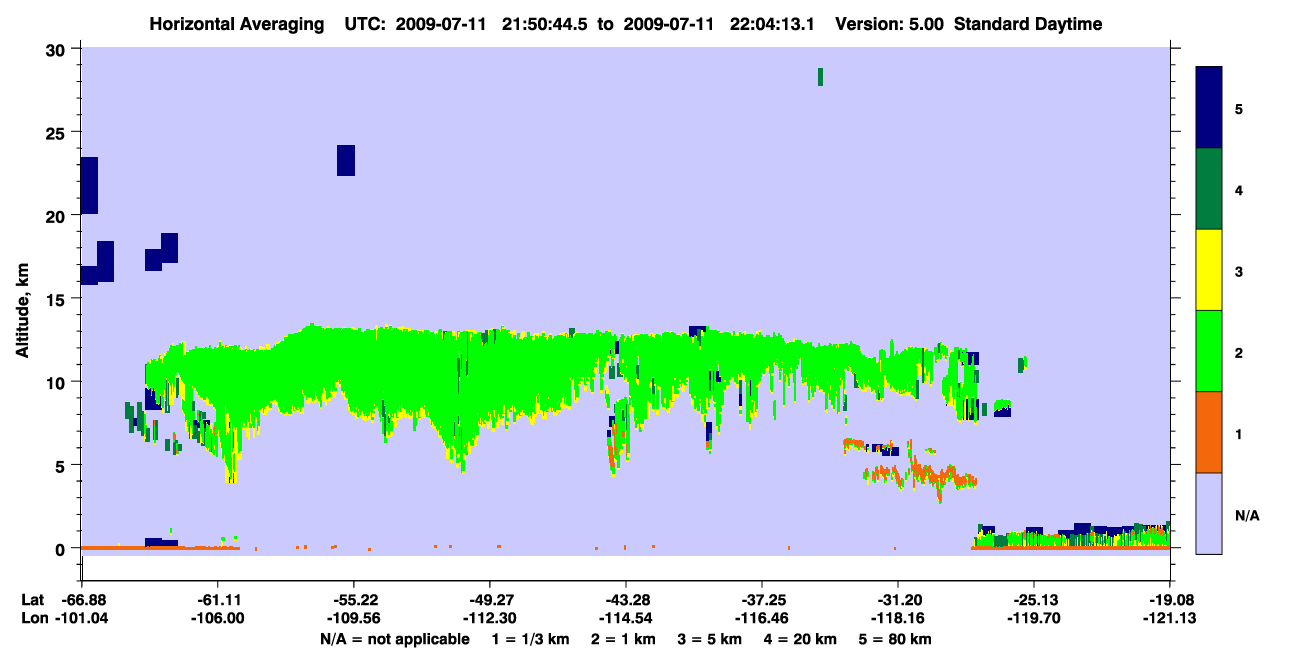Viewport: 1300px width, 667px height.
Task: Click the 'Version: 5.00' label
Action: [x=891, y=24]
